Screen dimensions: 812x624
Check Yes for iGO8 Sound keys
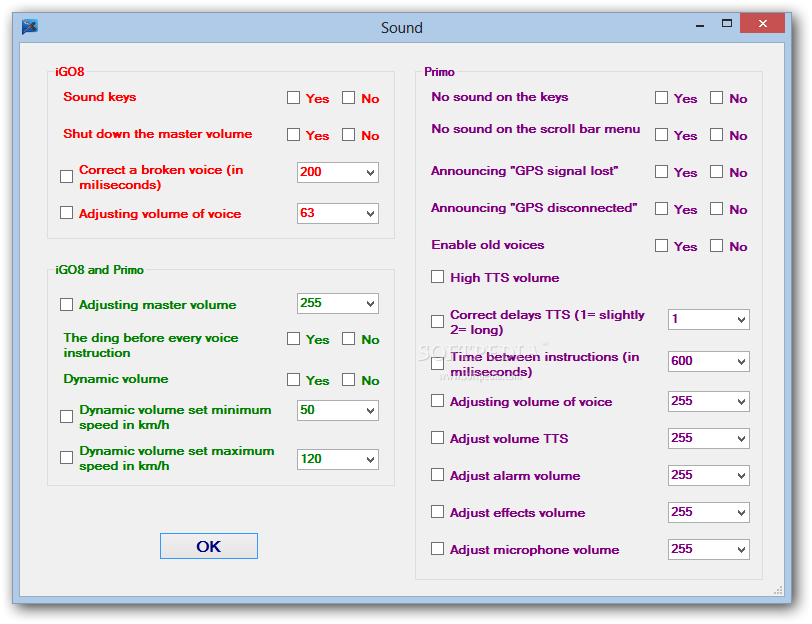point(294,97)
